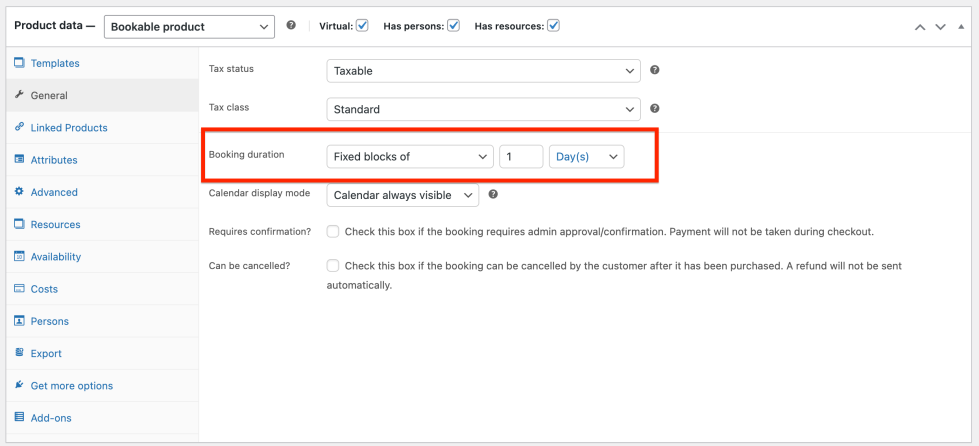The width and height of the screenshot is (979, 446).
Task: Go to the Add-ons section
Action: click(x=51, y=418)
